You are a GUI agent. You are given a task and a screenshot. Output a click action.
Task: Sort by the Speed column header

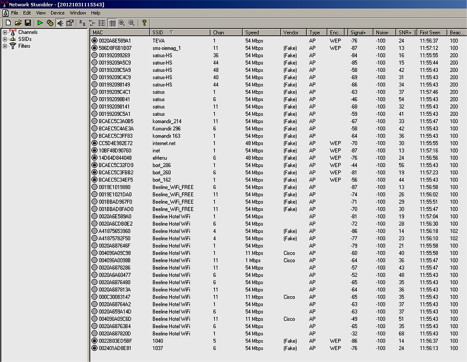(x=261, y=32)
